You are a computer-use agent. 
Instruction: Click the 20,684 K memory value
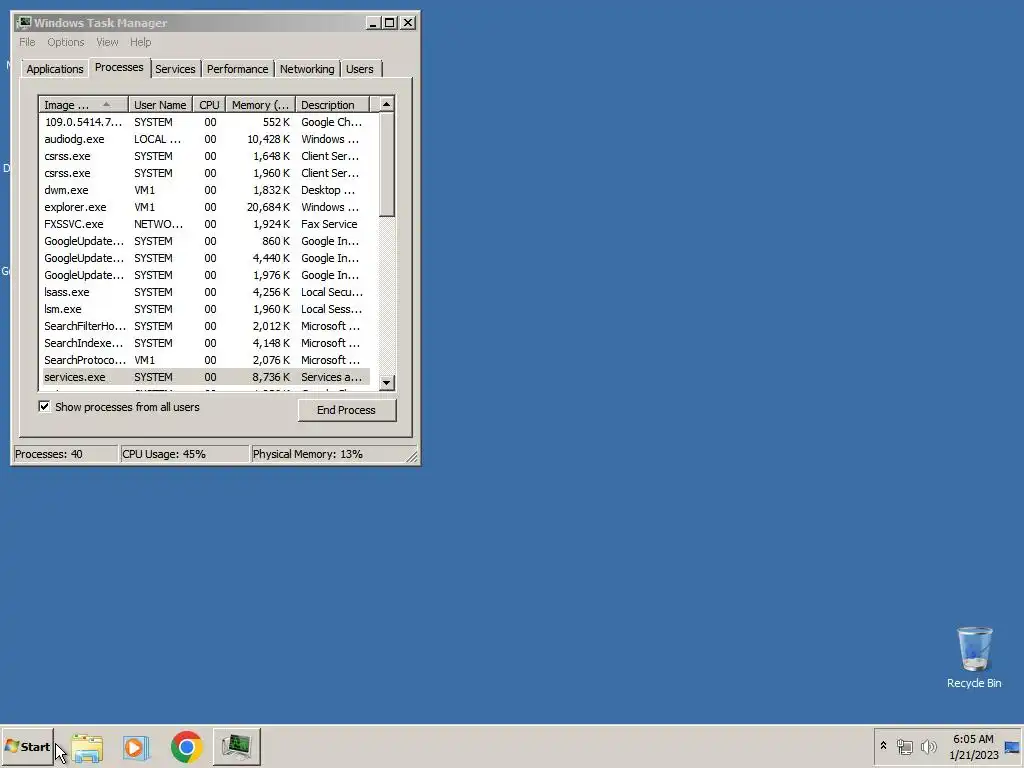[x=268, y=207]
